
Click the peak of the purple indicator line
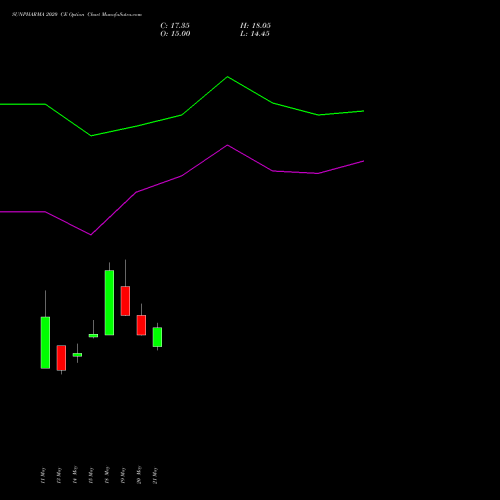pyautogui.click(x=228, y=145)
